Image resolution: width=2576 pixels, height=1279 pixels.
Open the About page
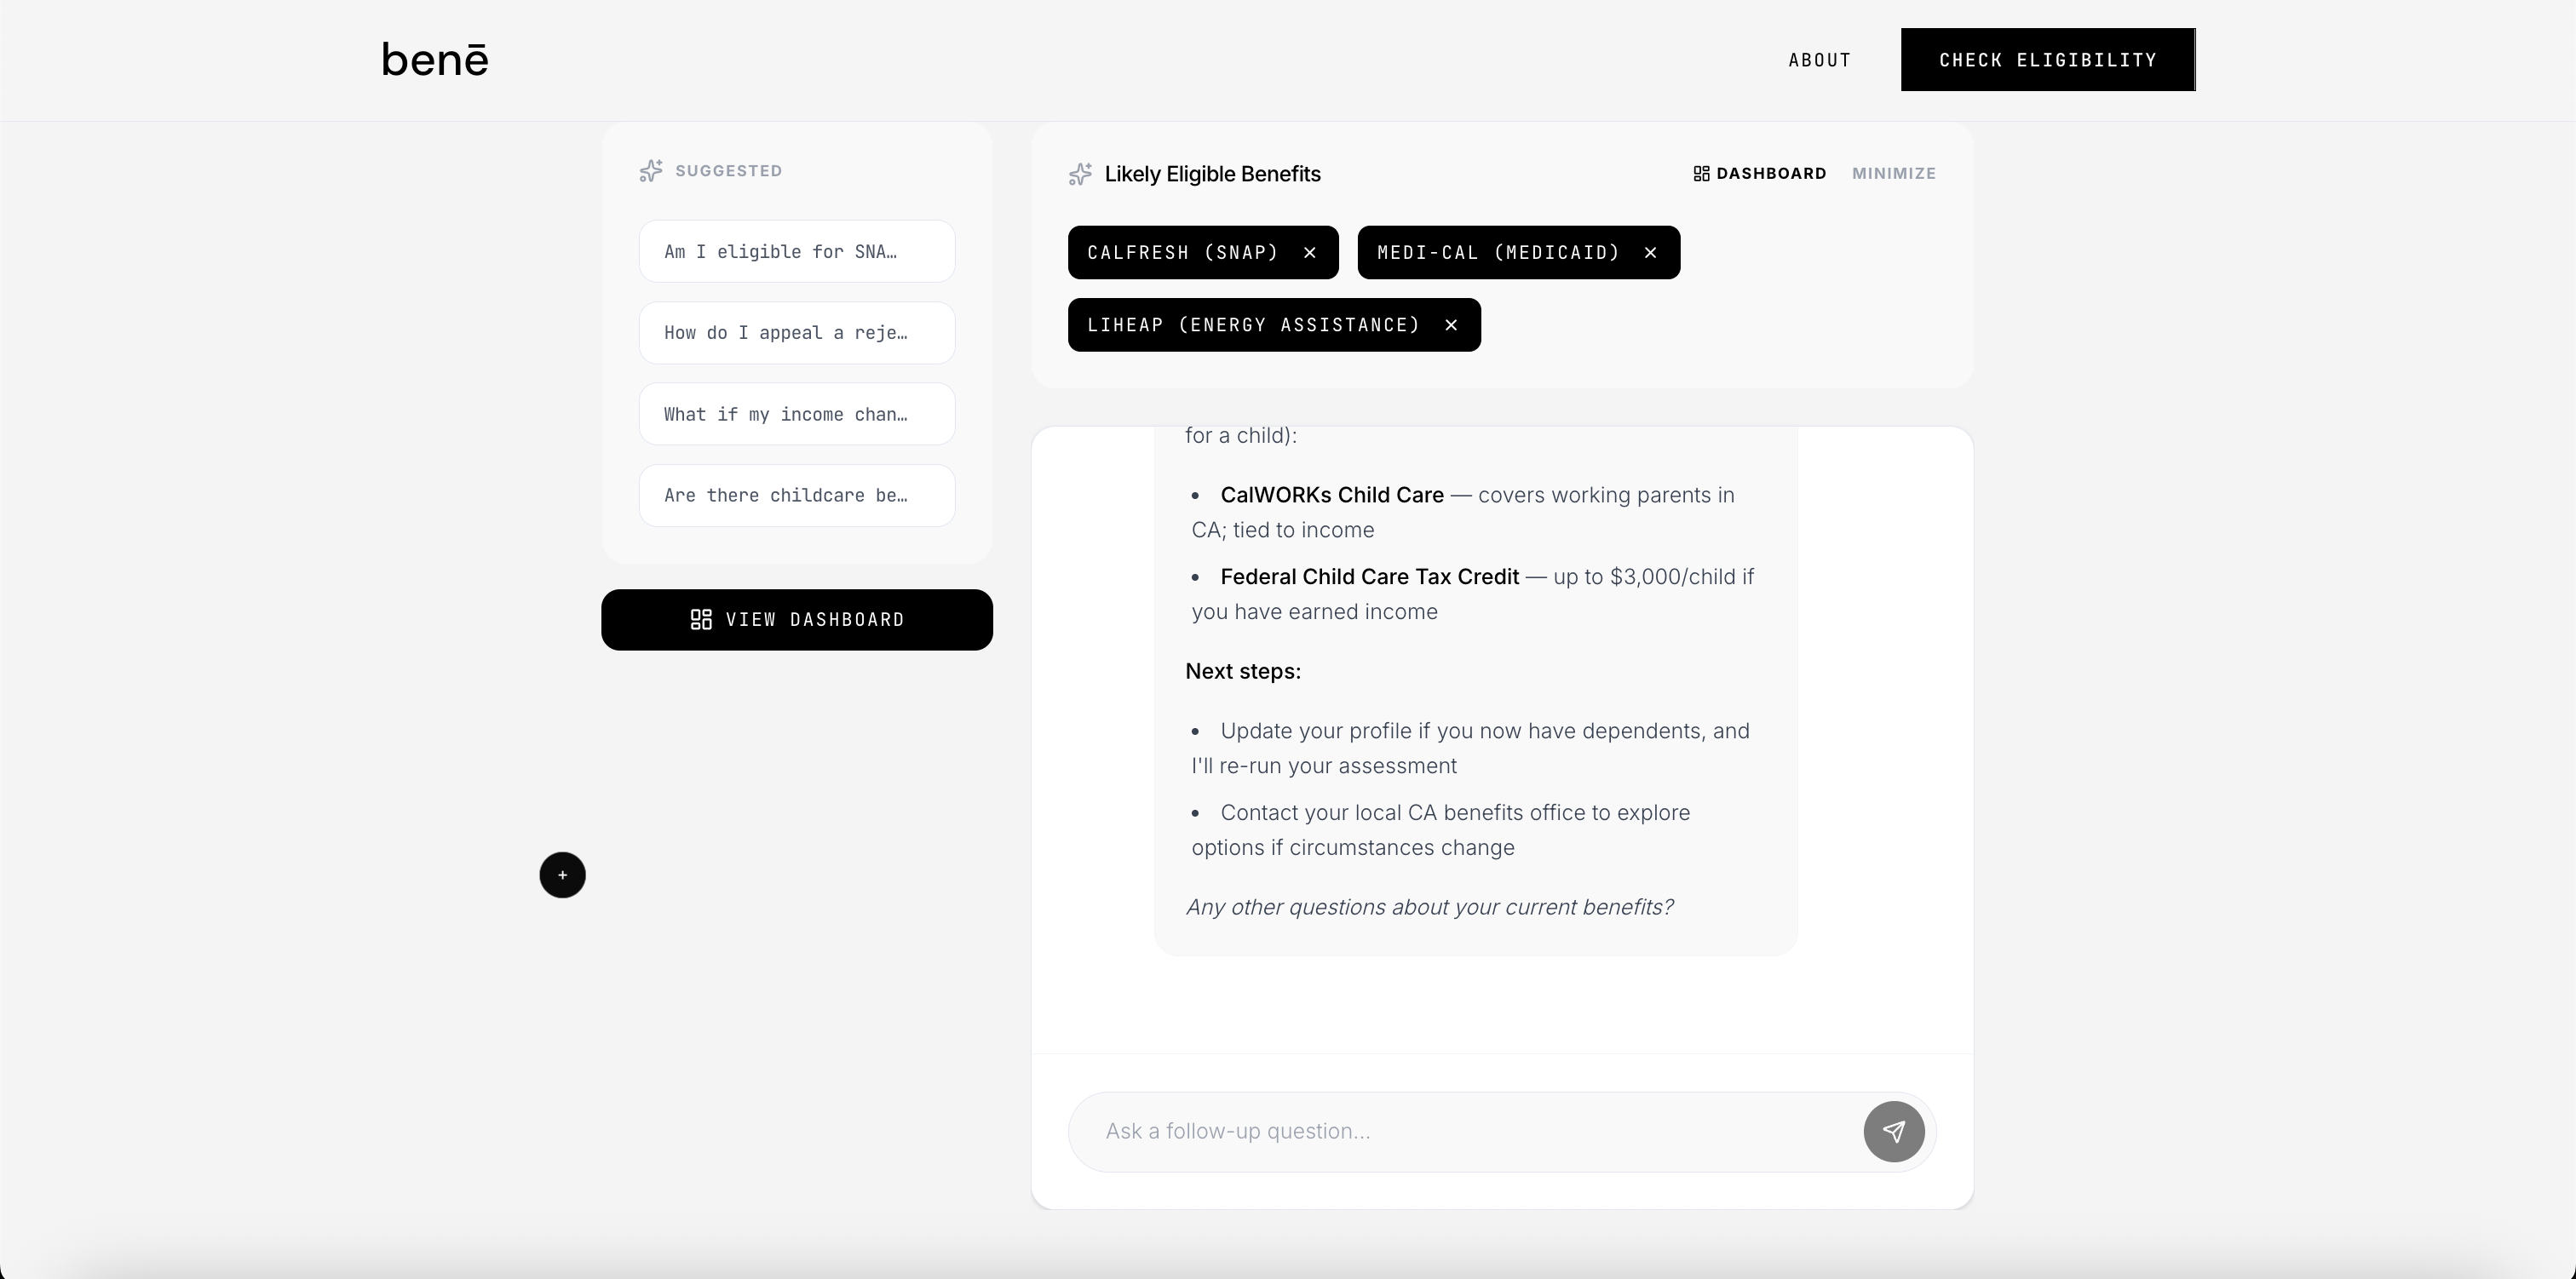tap(1819, 60)
